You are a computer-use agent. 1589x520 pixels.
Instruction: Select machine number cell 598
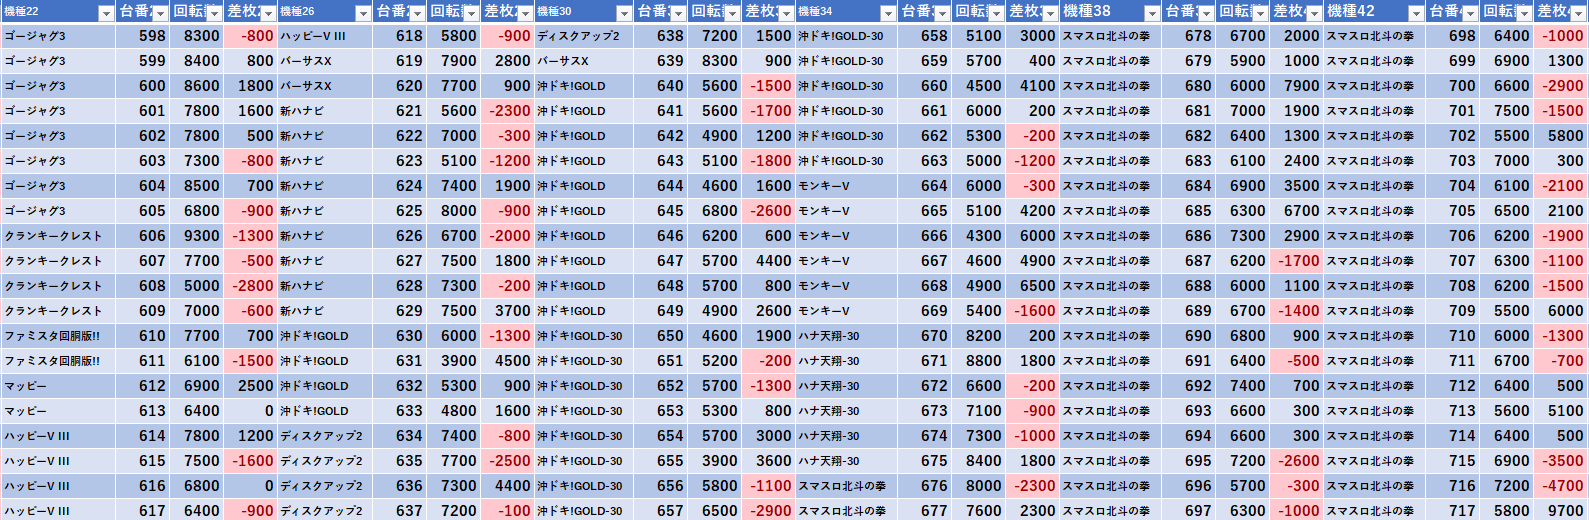coord(142,36)
